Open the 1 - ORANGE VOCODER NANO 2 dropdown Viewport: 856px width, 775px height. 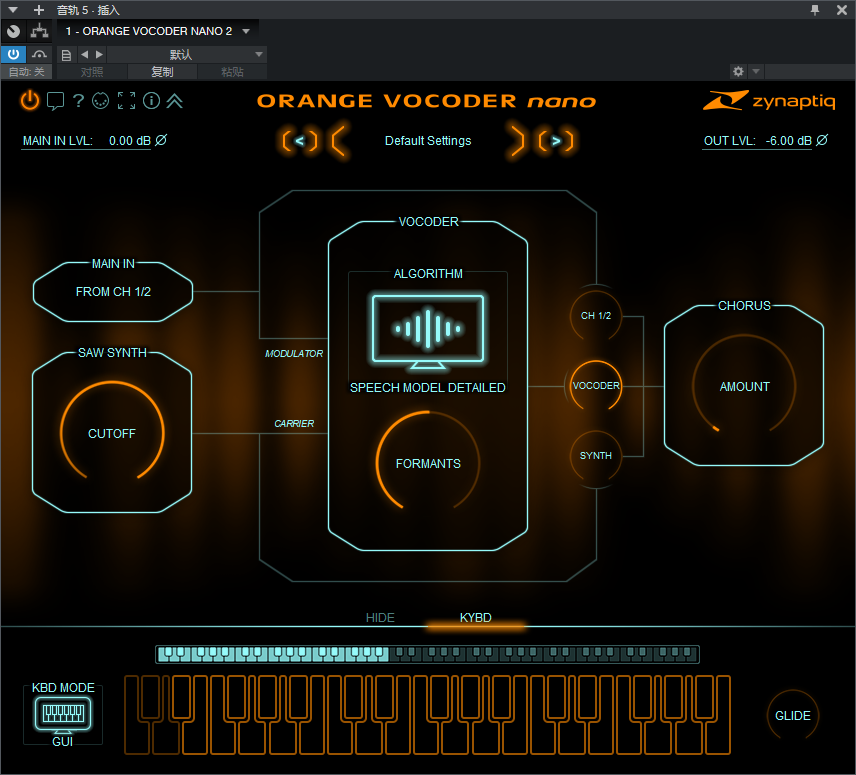(x=158, y=31)
